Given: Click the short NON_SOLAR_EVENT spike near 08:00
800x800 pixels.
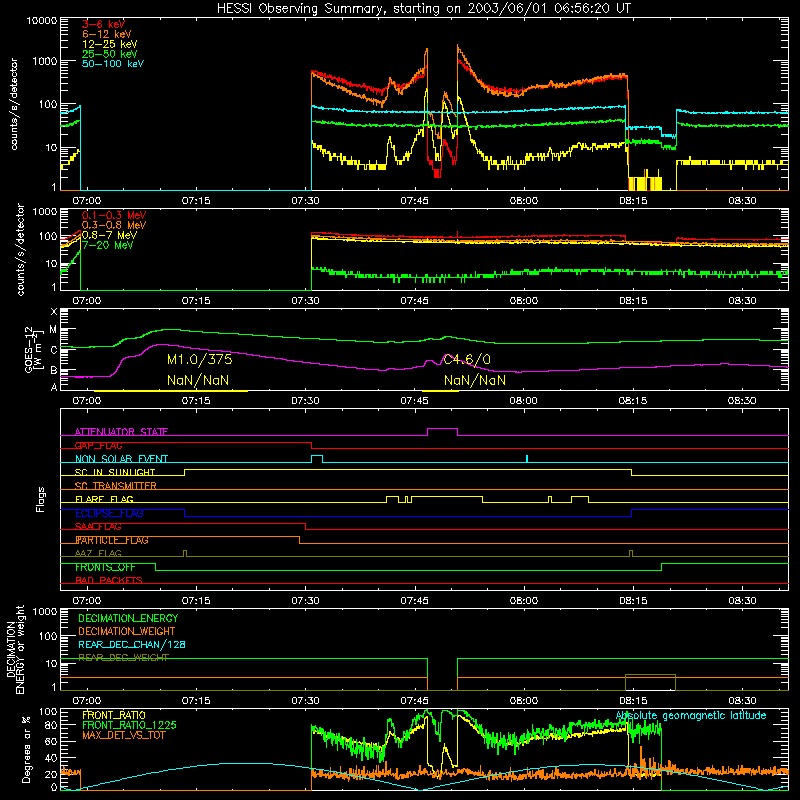Looking at the screenshot, I should point(527,458).
